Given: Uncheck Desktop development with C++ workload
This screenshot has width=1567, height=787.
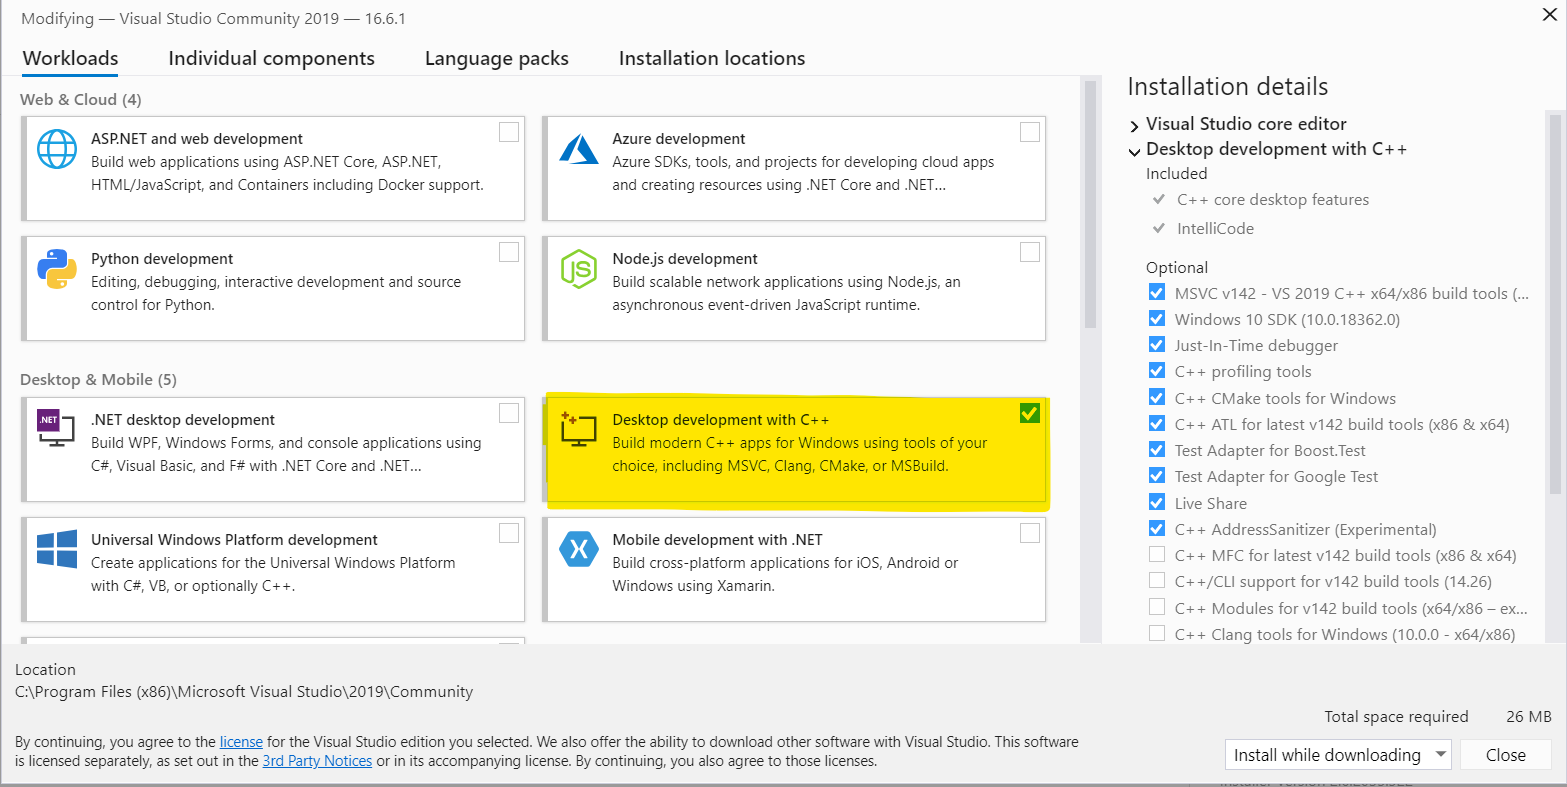Looking at the screenshot, I should [x=1030, y=413].
